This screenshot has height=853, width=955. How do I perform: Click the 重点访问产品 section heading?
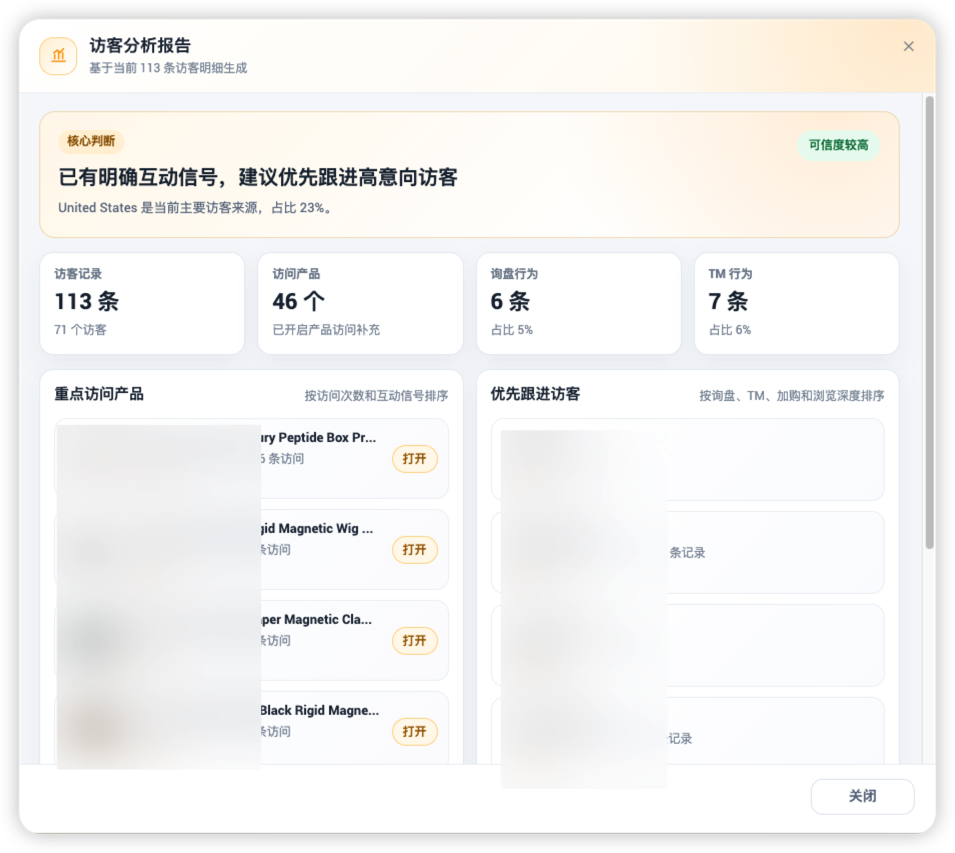pyautogui.click(x=99, y=394)
